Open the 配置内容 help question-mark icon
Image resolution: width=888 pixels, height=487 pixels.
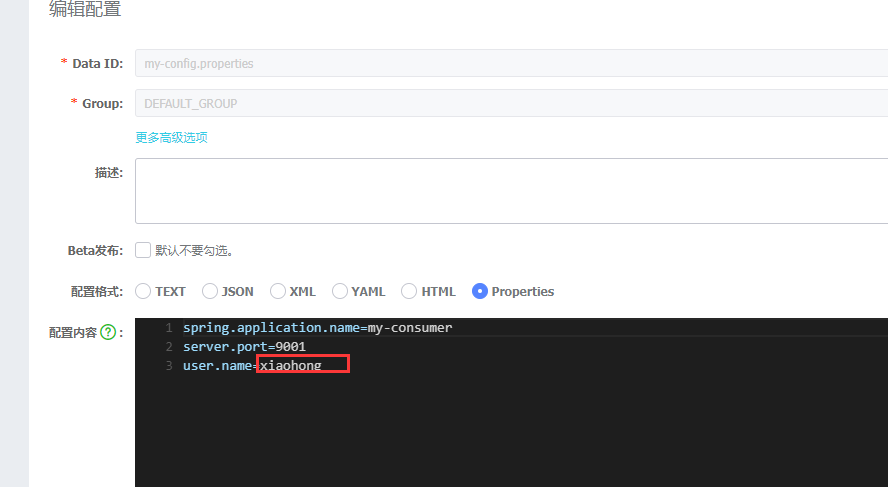[108, 332]
